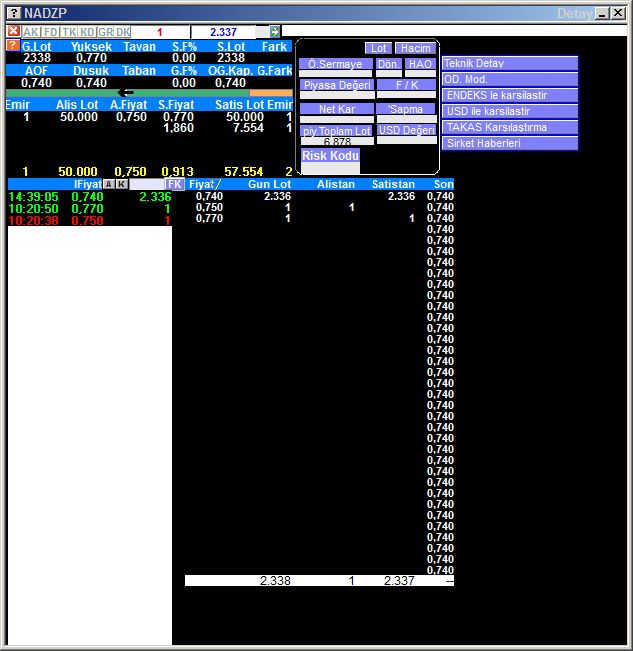
Task: Click the Alis Lot header
Action: pos(77,105)
